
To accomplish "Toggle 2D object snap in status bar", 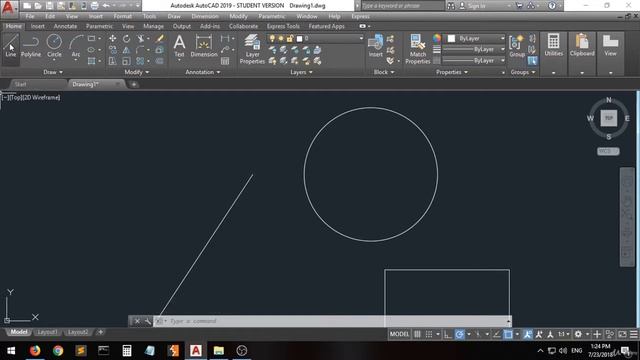I will tap(508, 334).
